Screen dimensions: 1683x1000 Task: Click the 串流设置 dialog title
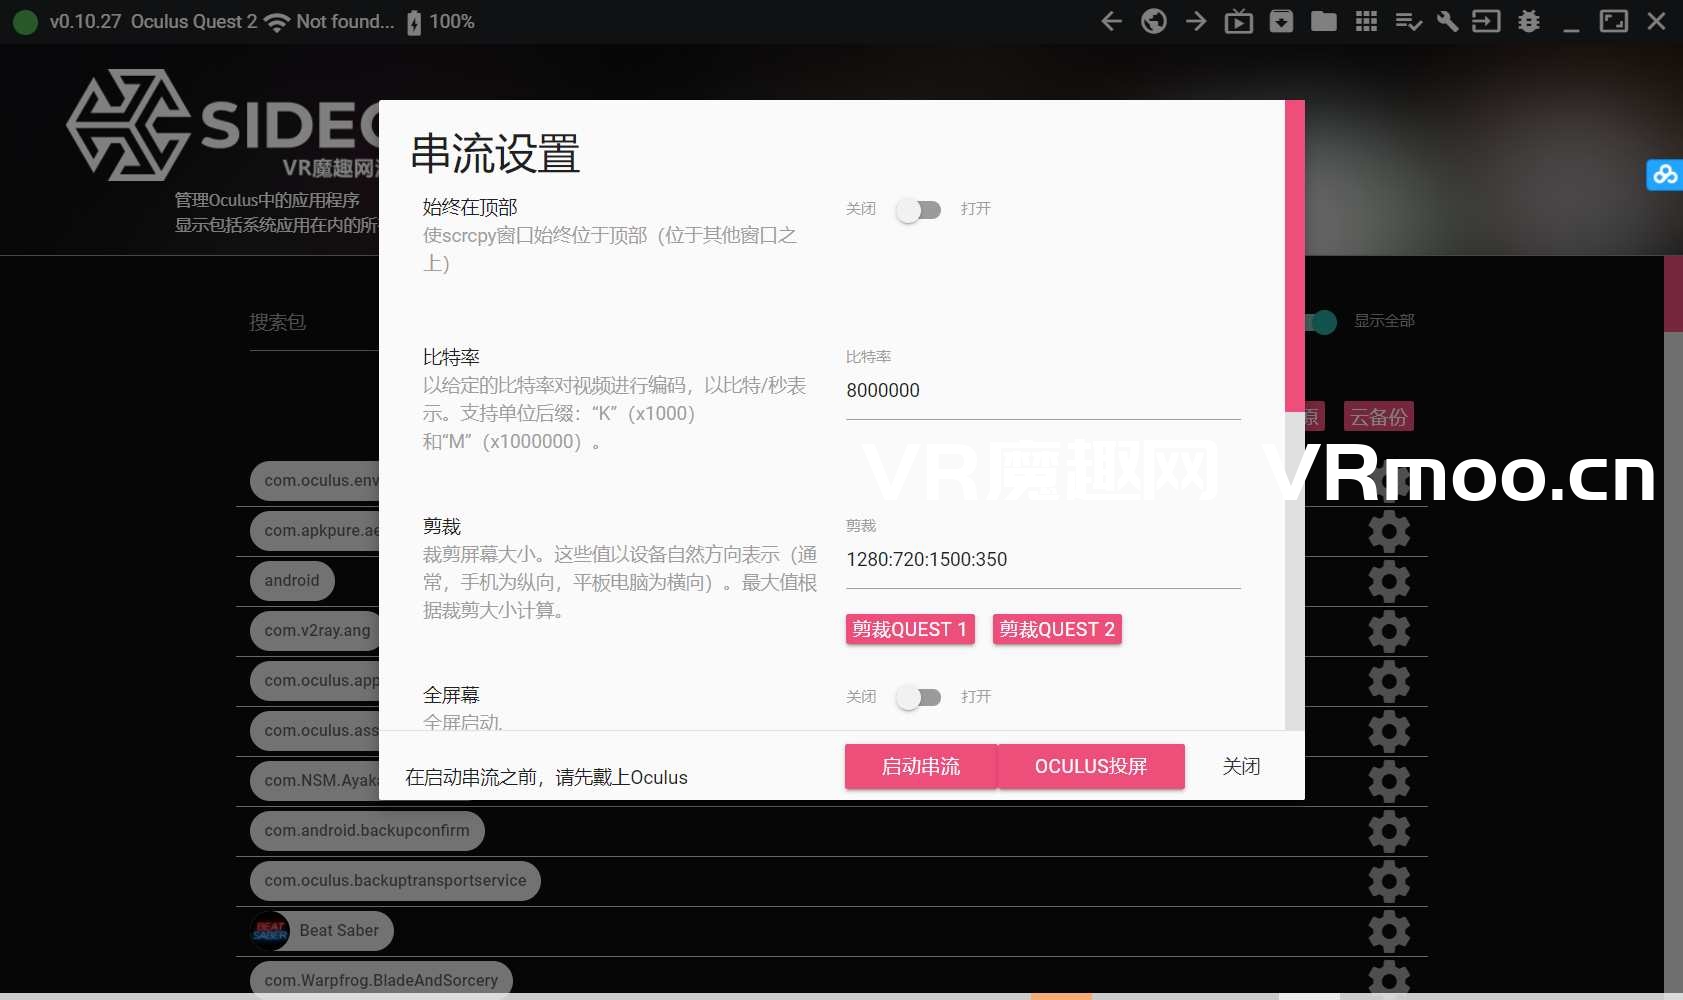click(496, 154)
